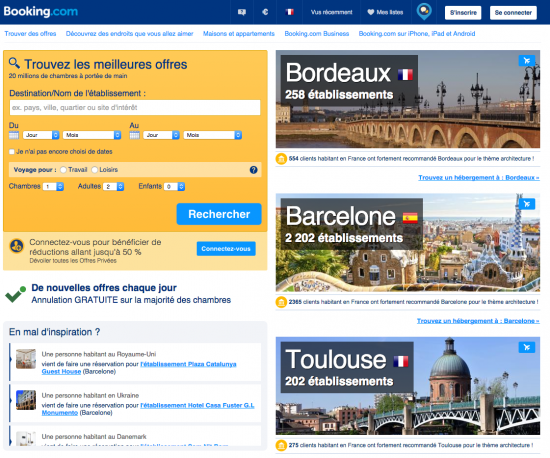Click 'Dévoiler toutes les Offres Privées' link
The height and width of the screenshot is (458, 550).
click(73, 261)
